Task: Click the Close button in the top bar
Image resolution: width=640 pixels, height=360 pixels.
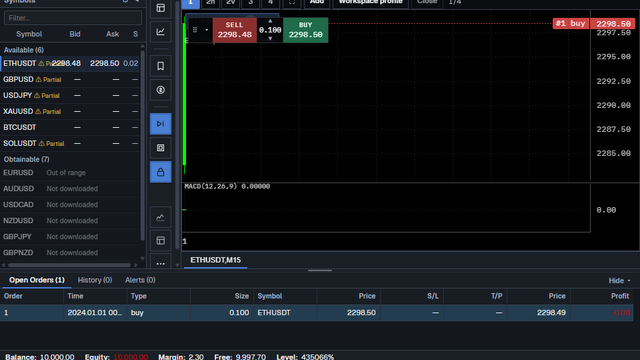Action: coord(427,2)
